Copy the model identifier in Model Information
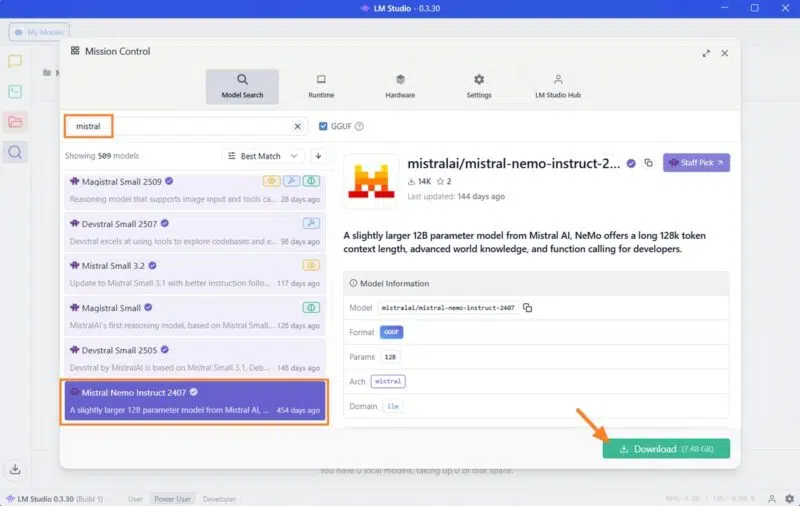 [528, 308]
